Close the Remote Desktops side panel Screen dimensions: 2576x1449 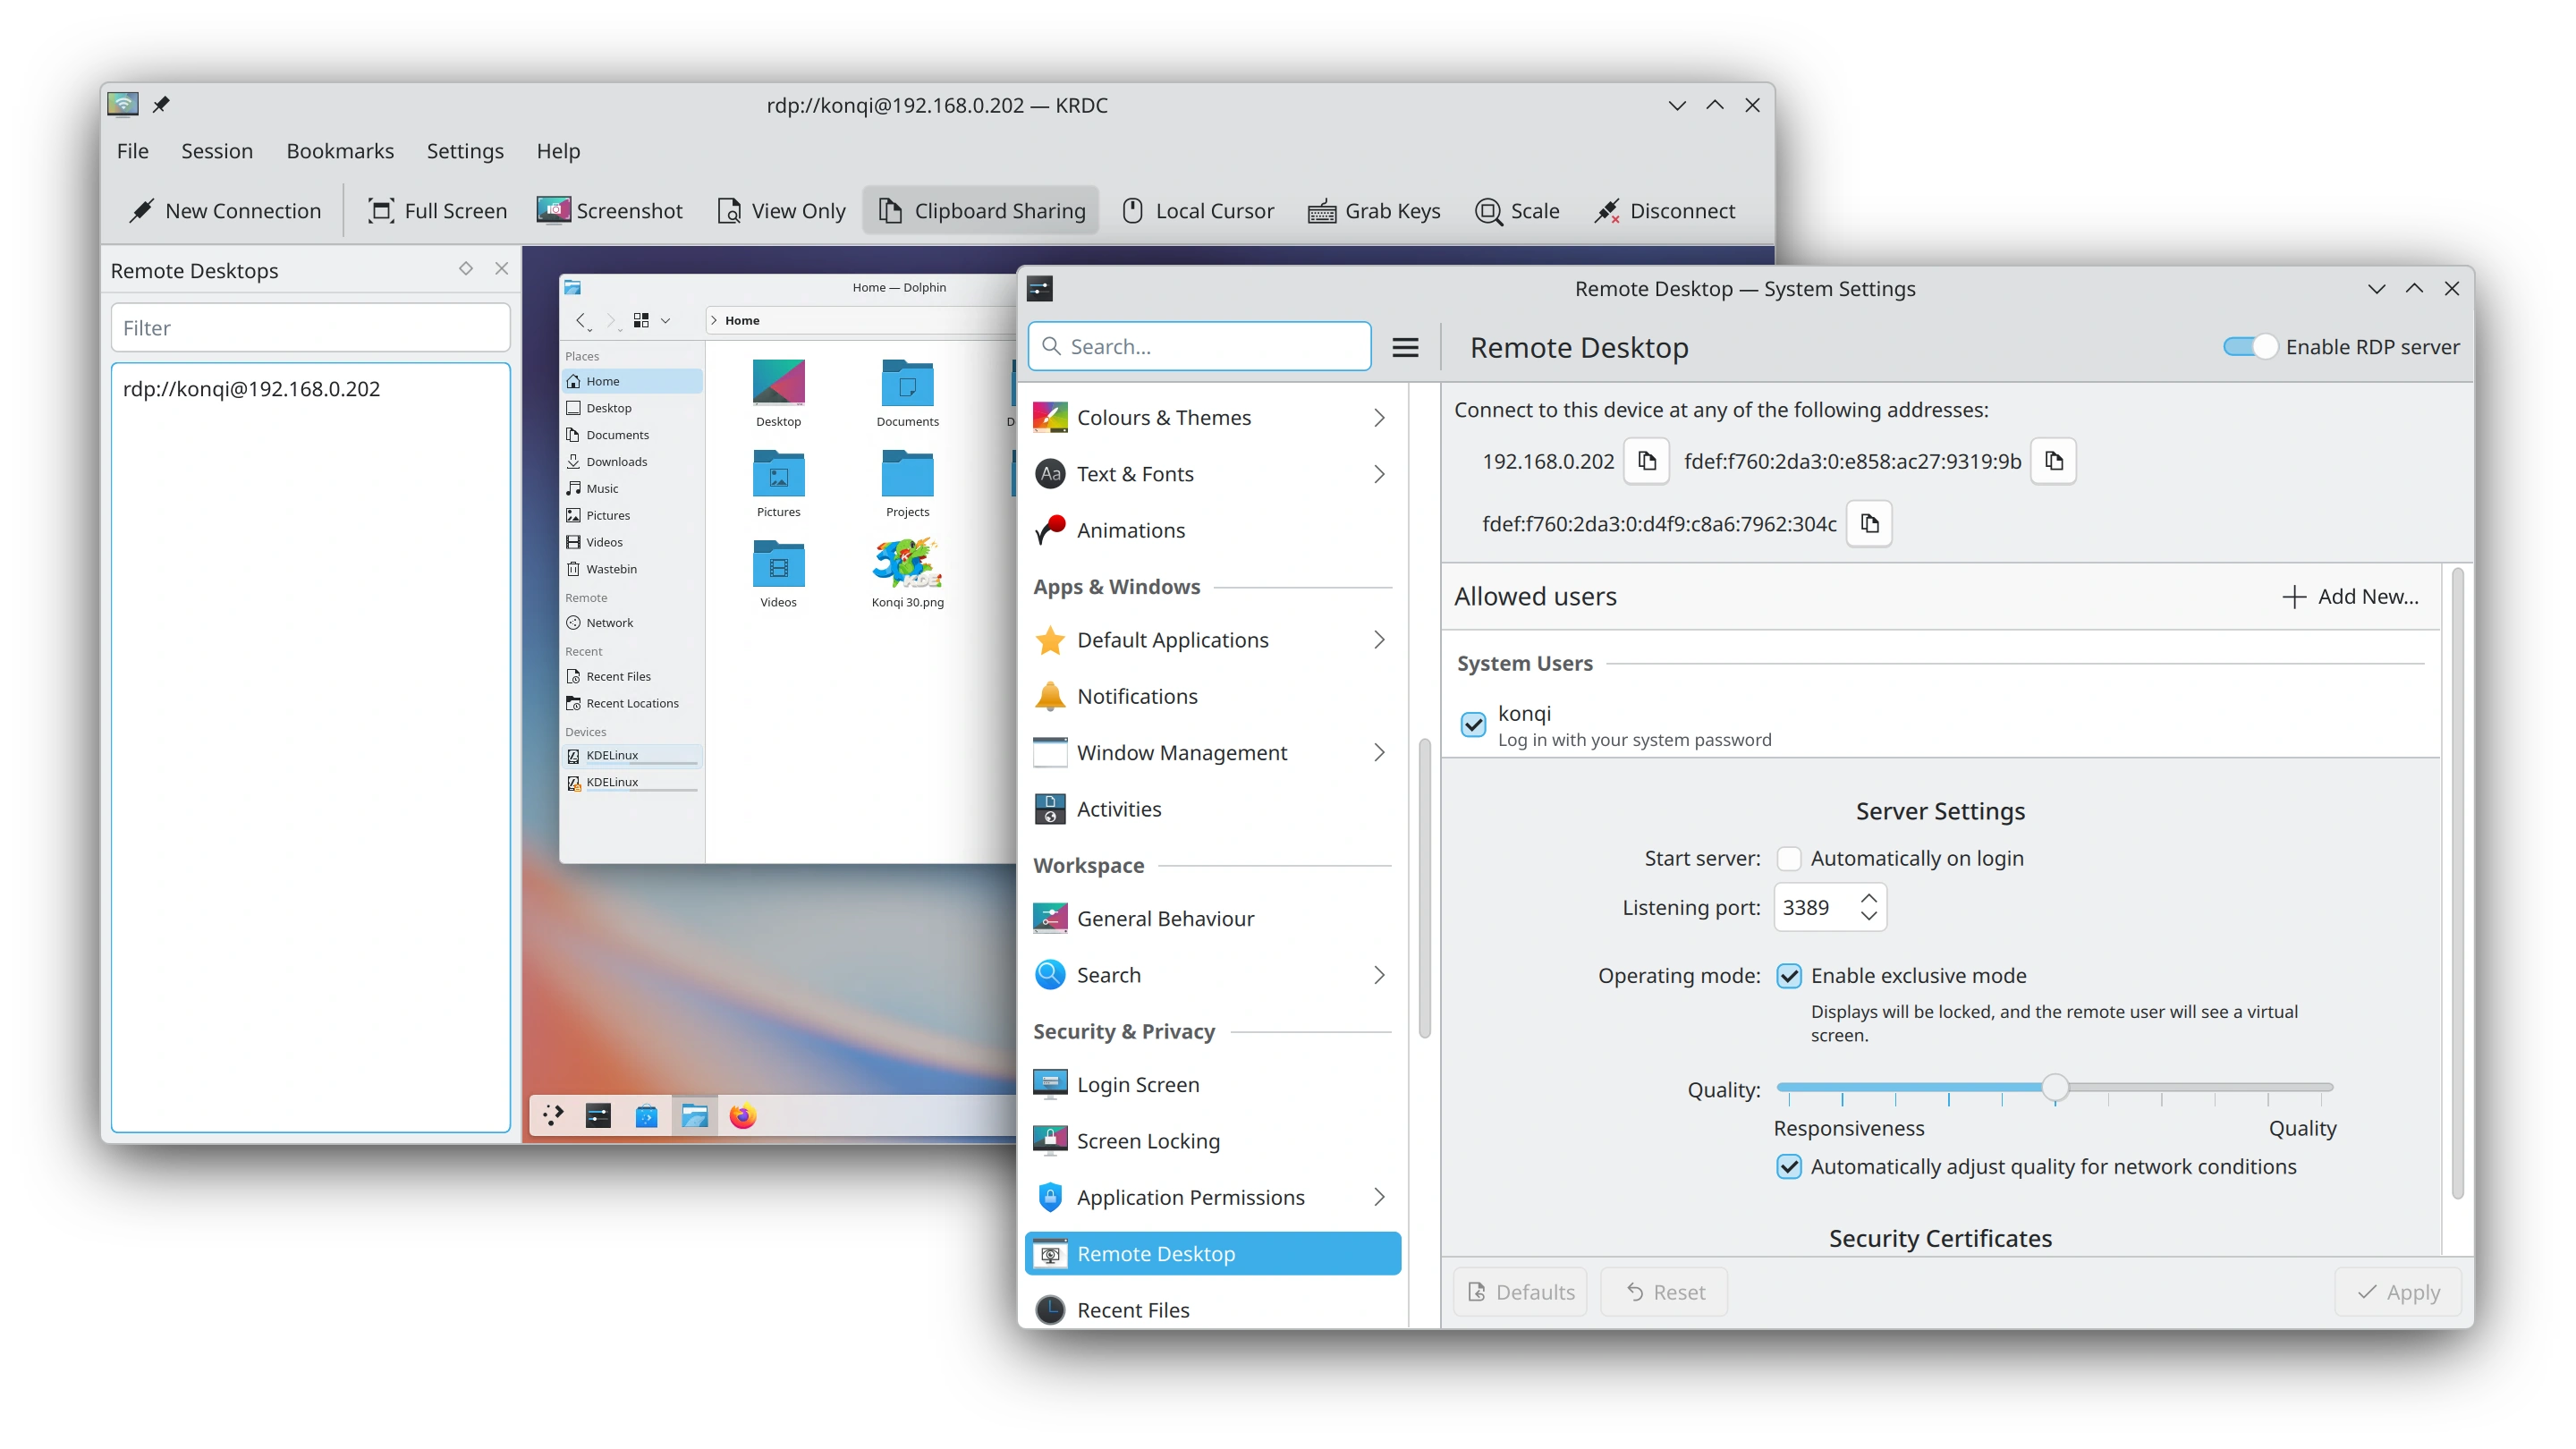tap(502, 268)
